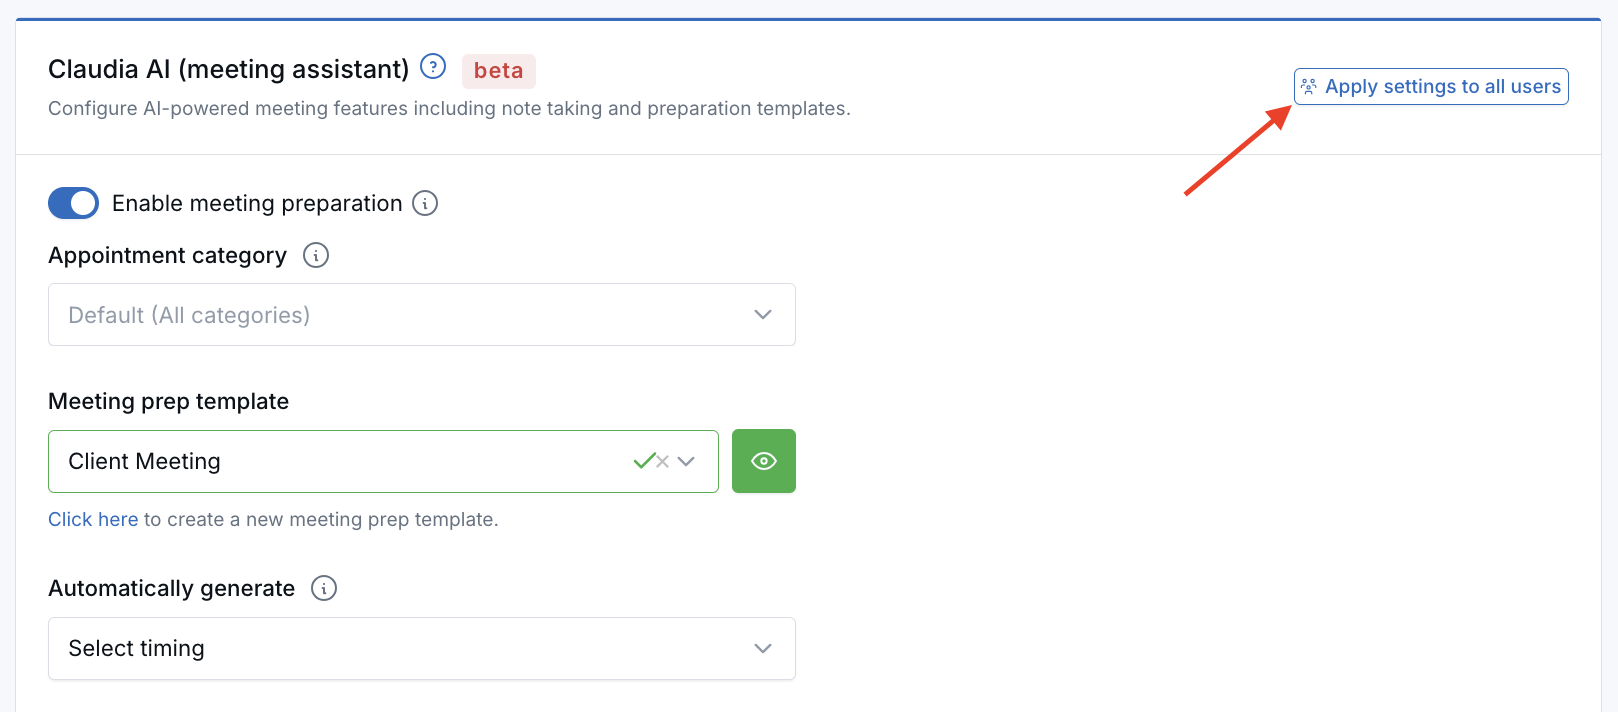Click the red beta badge
Viewport: 1618px width, 712px height.
(x=498, y=70)
